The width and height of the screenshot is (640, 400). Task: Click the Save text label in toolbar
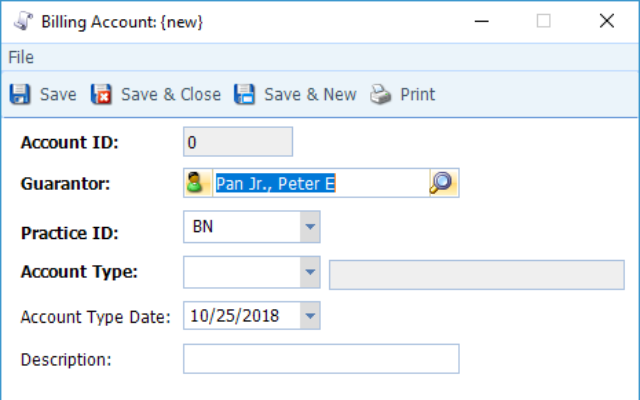pyautogui.click(x=58, y=94)
